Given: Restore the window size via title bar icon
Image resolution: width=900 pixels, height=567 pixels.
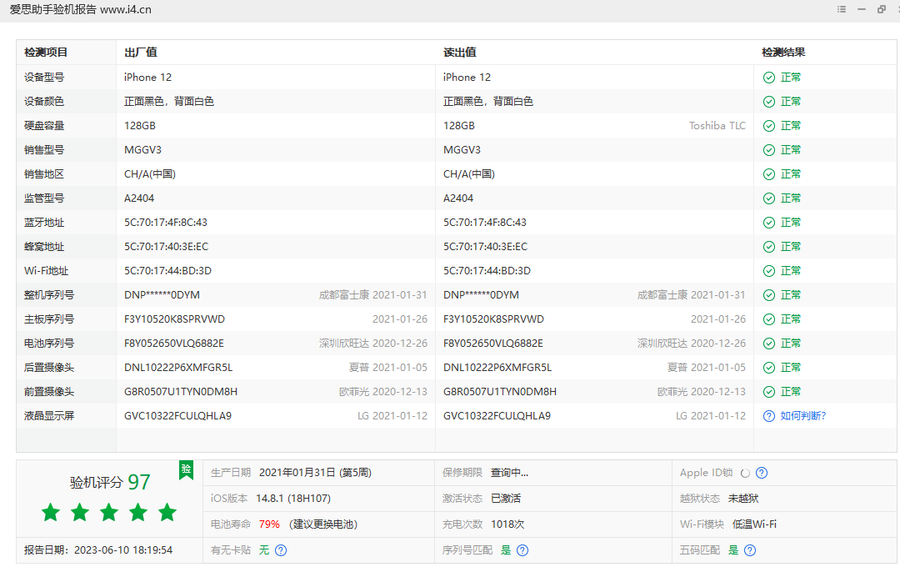Looking at the screenshot, I should point(882,9).
